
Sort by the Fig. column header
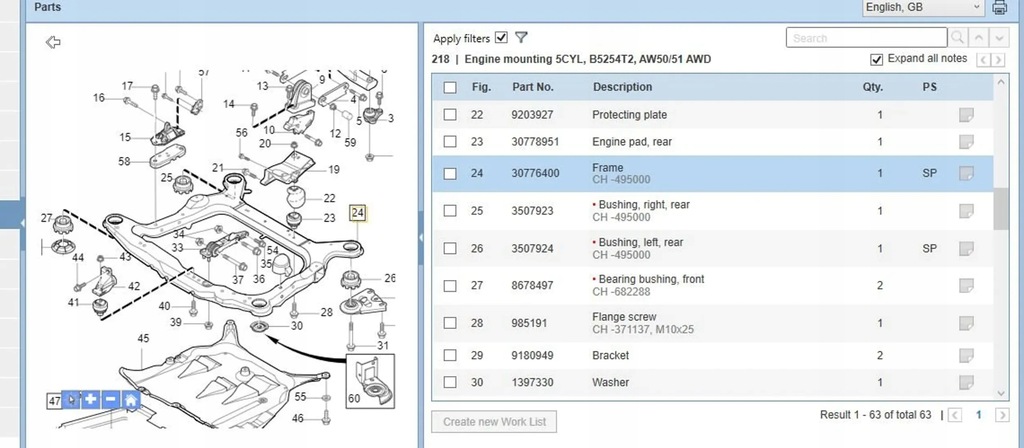click(481, 87)
